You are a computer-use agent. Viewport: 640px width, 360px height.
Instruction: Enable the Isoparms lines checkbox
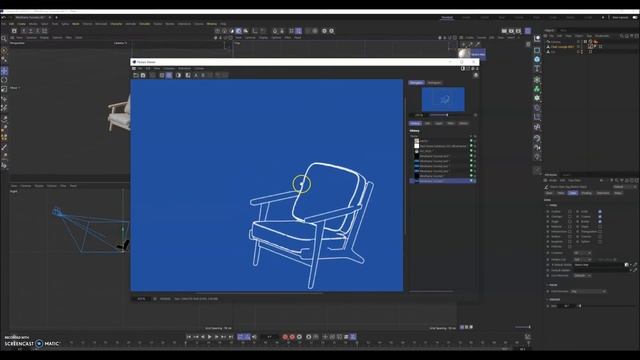tap(570, 242)
